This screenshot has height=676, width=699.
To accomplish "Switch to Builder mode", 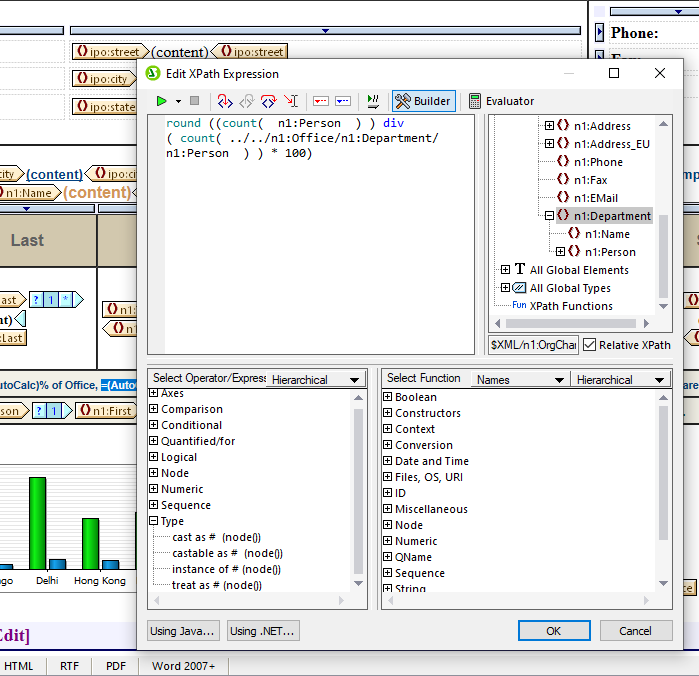I will tap(422, 101).
